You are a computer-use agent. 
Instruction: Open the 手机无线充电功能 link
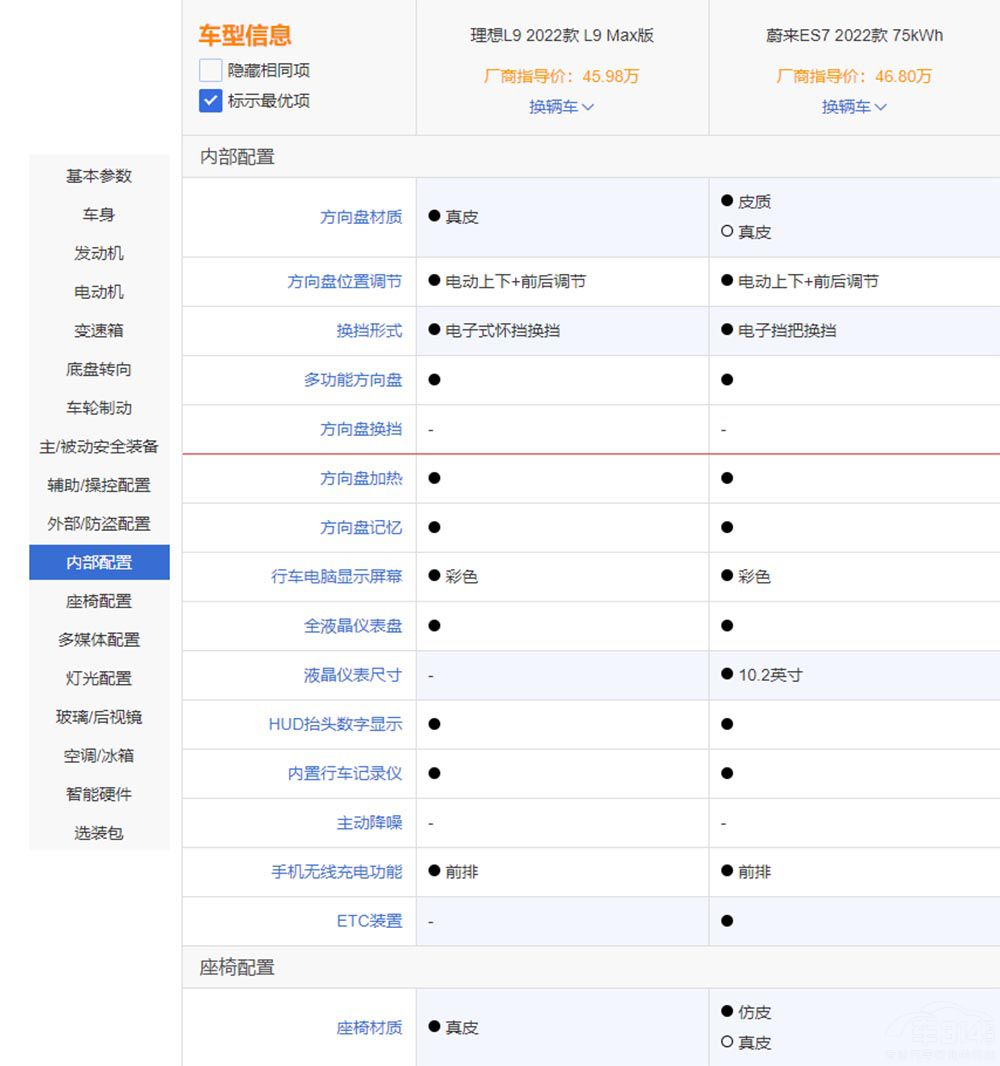pyautogui.click(x=336, y=872)
